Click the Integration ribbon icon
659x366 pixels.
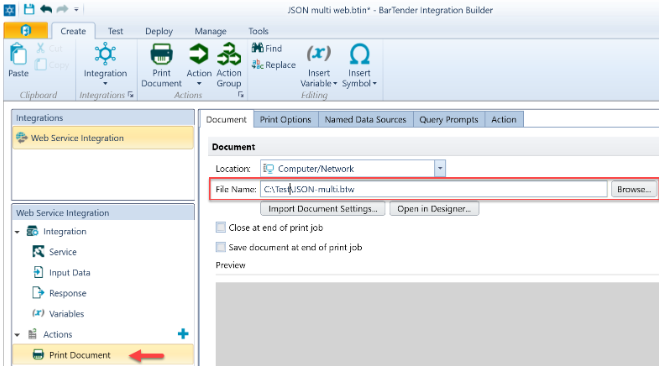[x=105, y=54]
